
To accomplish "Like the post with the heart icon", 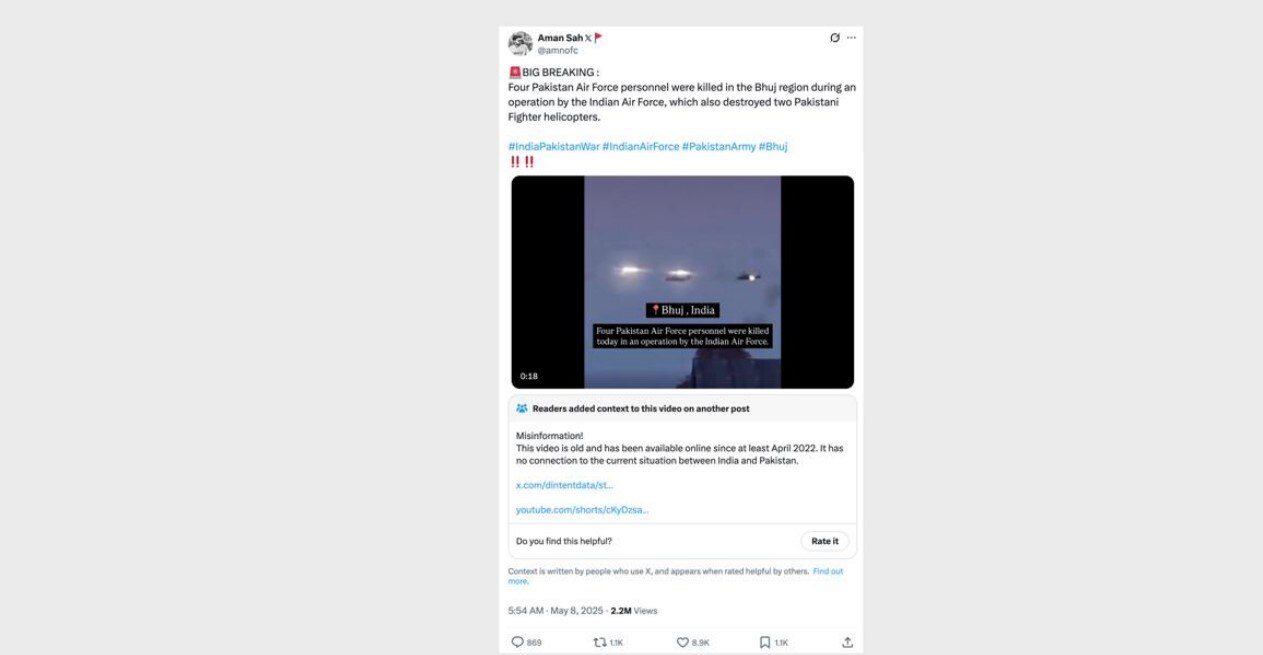I will click(683, 642).
